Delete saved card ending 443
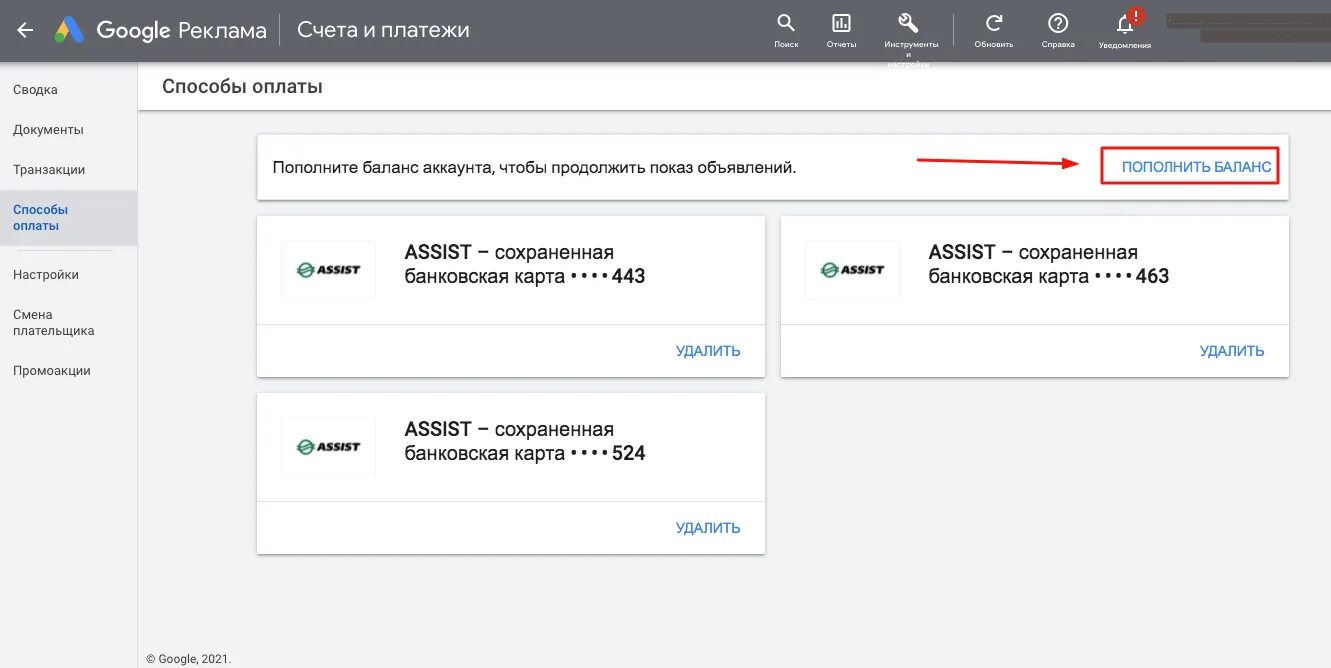This screenshot has width=1331, height=668. pyautogui.click(x=708, y=351)
